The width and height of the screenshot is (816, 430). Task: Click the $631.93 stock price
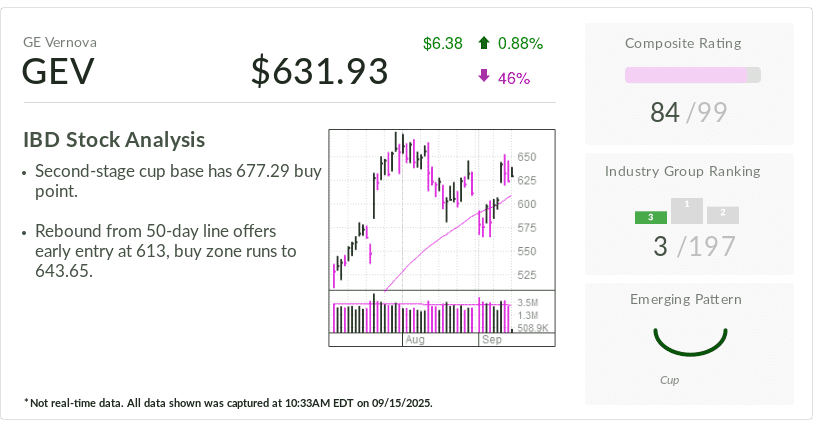pos(320,72)
